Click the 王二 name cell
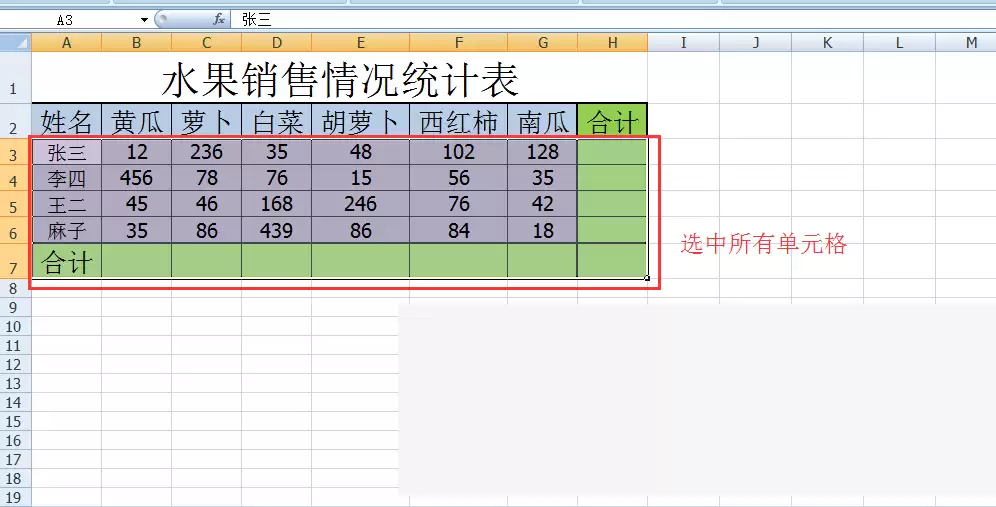 coord(67,204)
